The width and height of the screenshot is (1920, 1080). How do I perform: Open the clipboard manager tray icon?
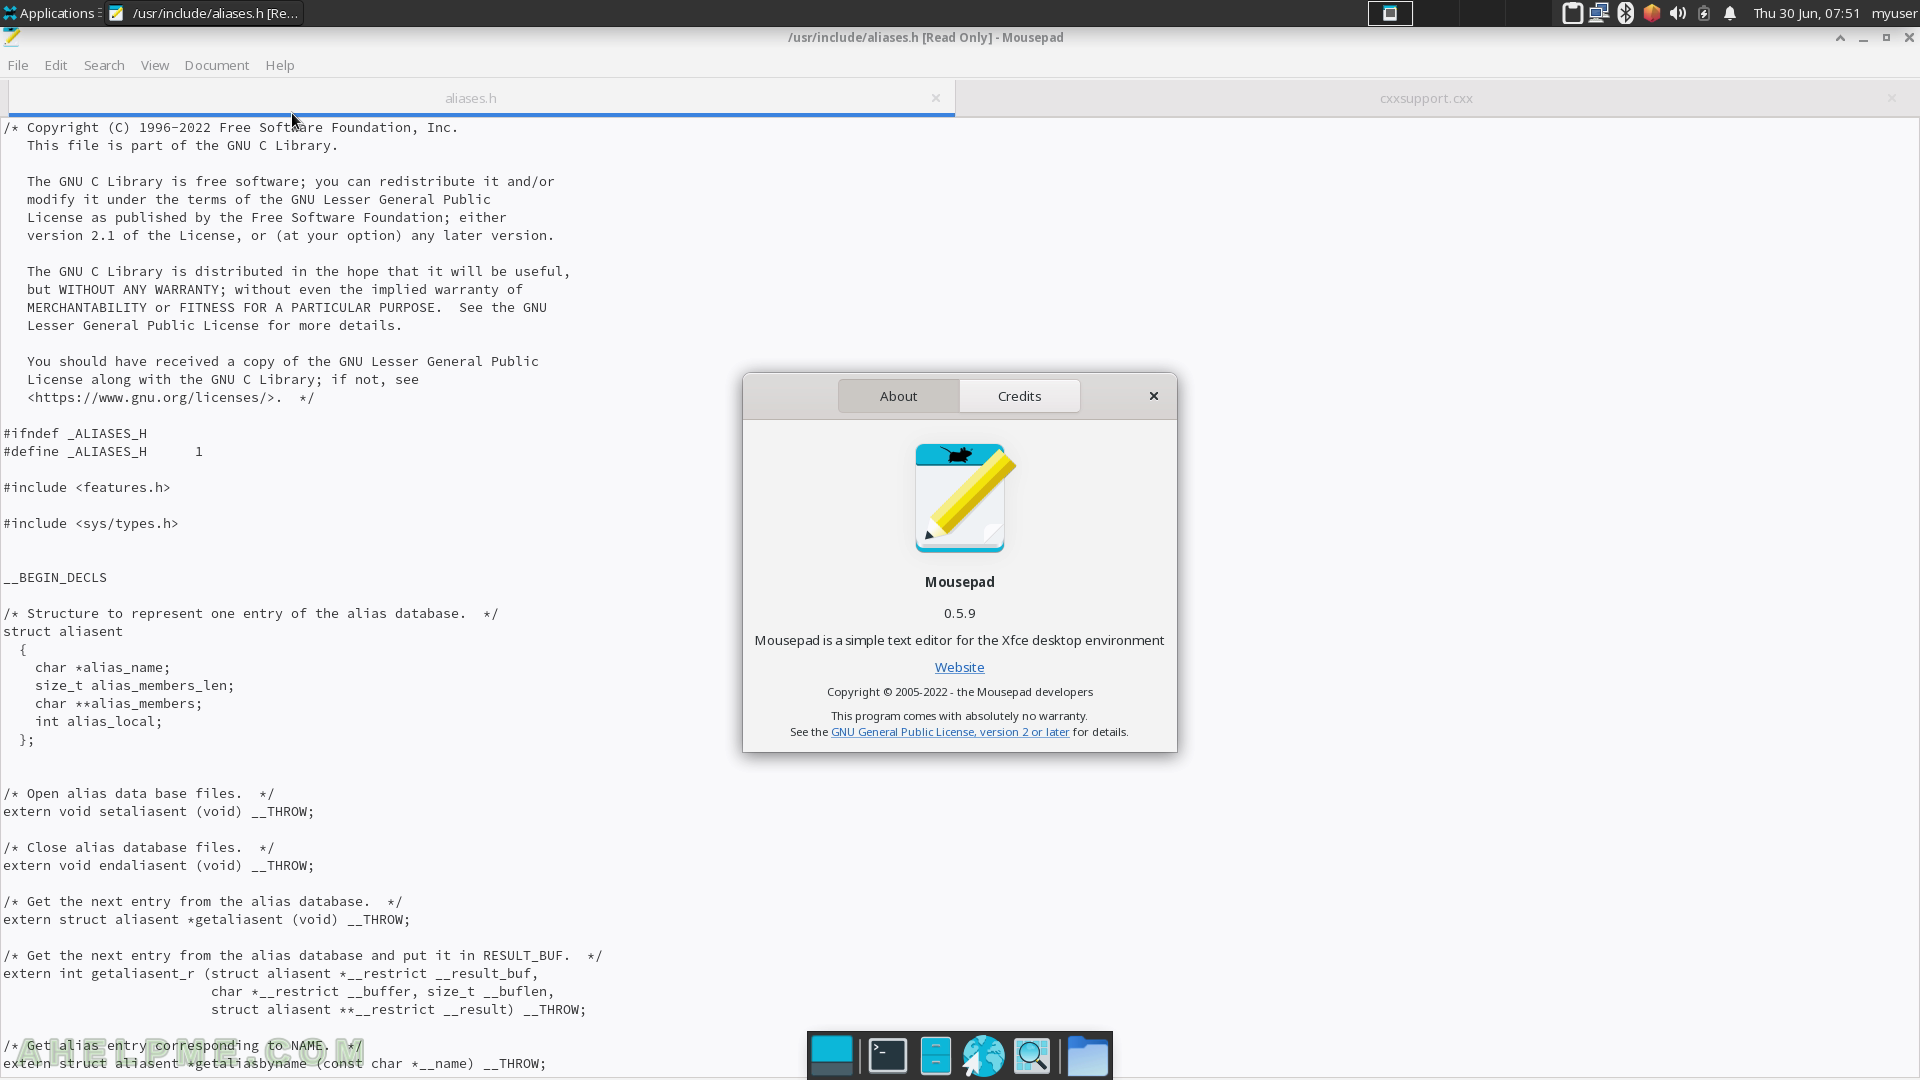click(x=1572, y=13)
